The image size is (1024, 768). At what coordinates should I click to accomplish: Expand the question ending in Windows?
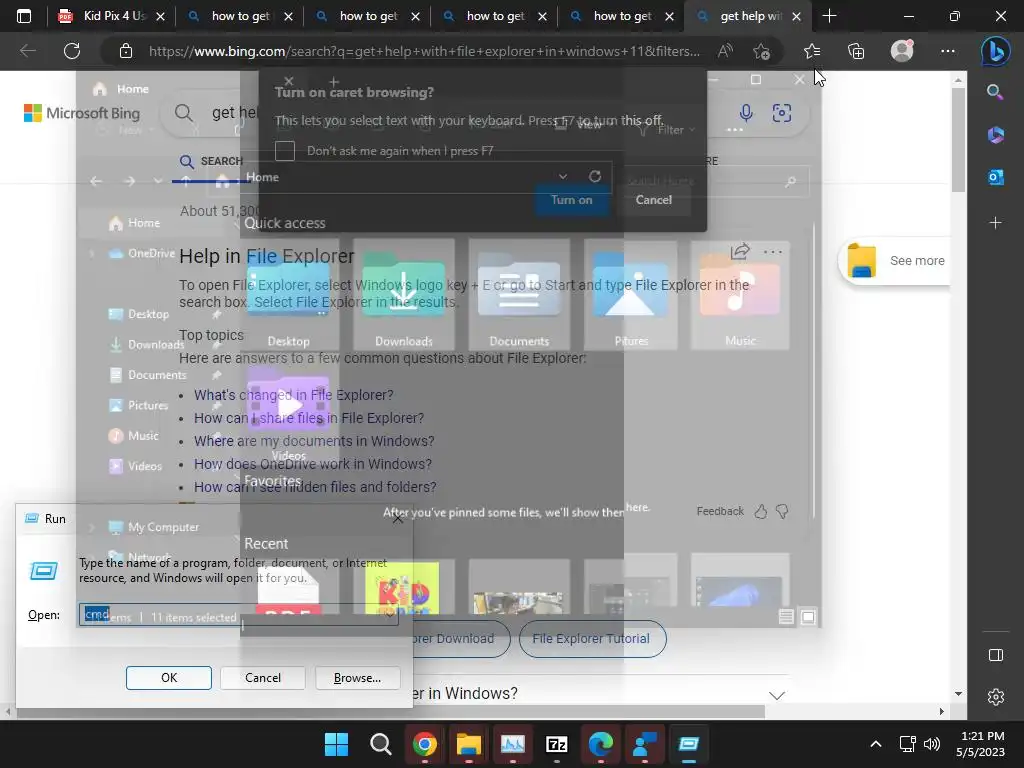tap(776, 696)
